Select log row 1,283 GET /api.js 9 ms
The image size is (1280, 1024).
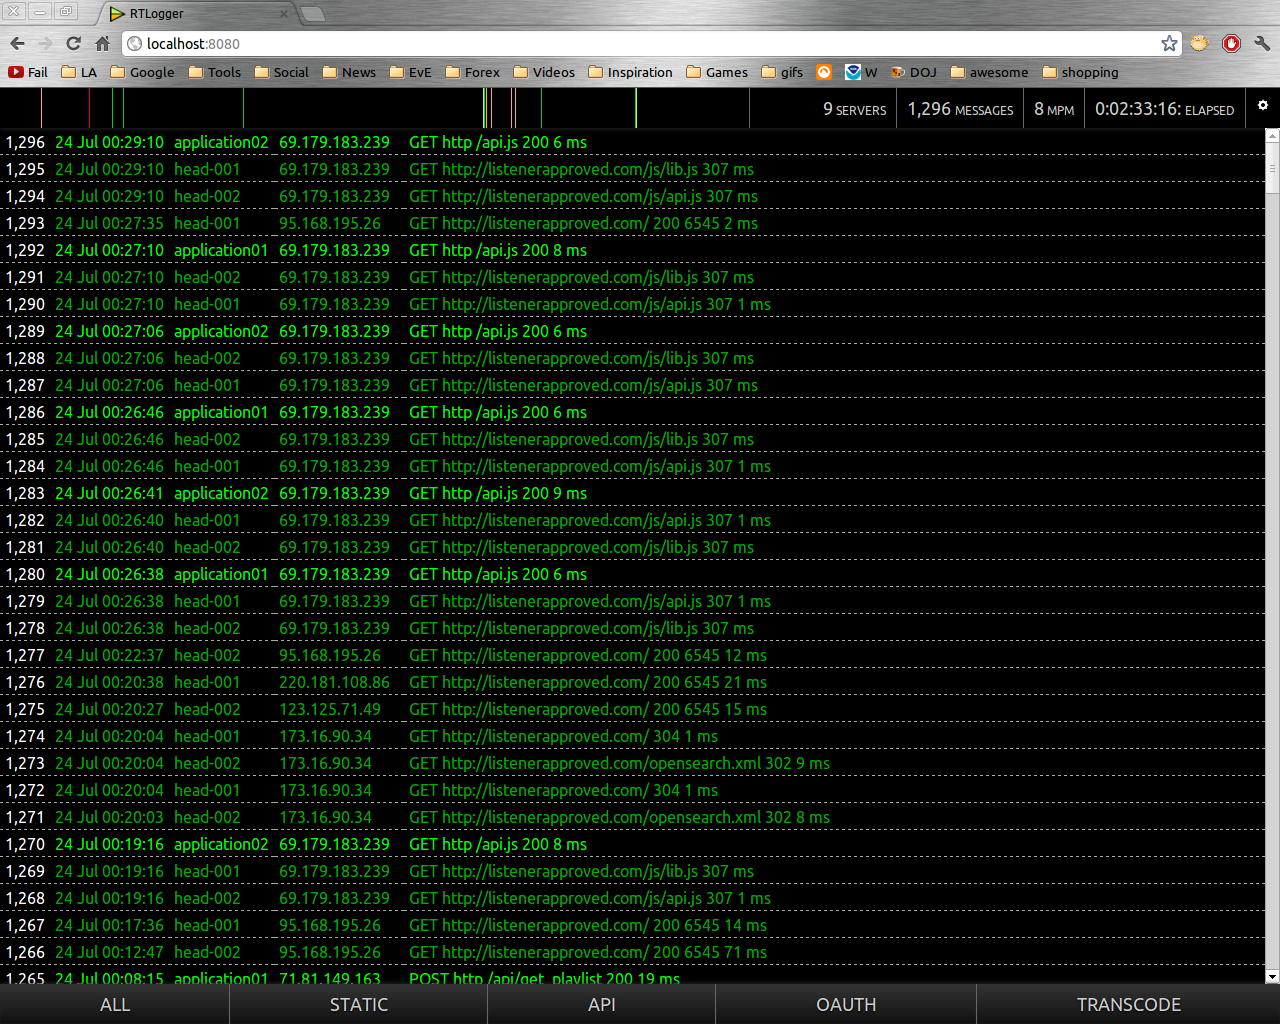pos(632,493)
